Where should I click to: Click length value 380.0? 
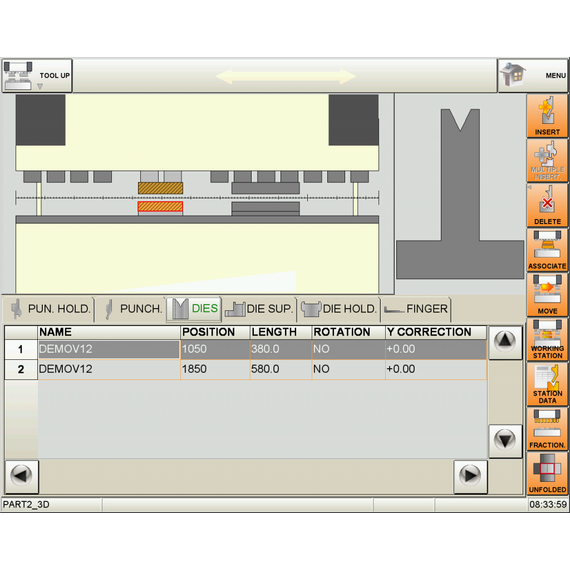point(281,349)
